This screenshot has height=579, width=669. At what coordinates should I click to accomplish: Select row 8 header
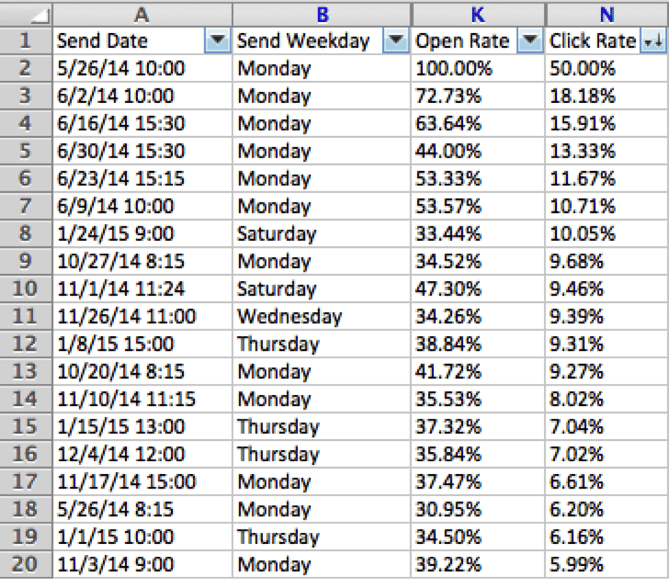click(x=26, y=234)
